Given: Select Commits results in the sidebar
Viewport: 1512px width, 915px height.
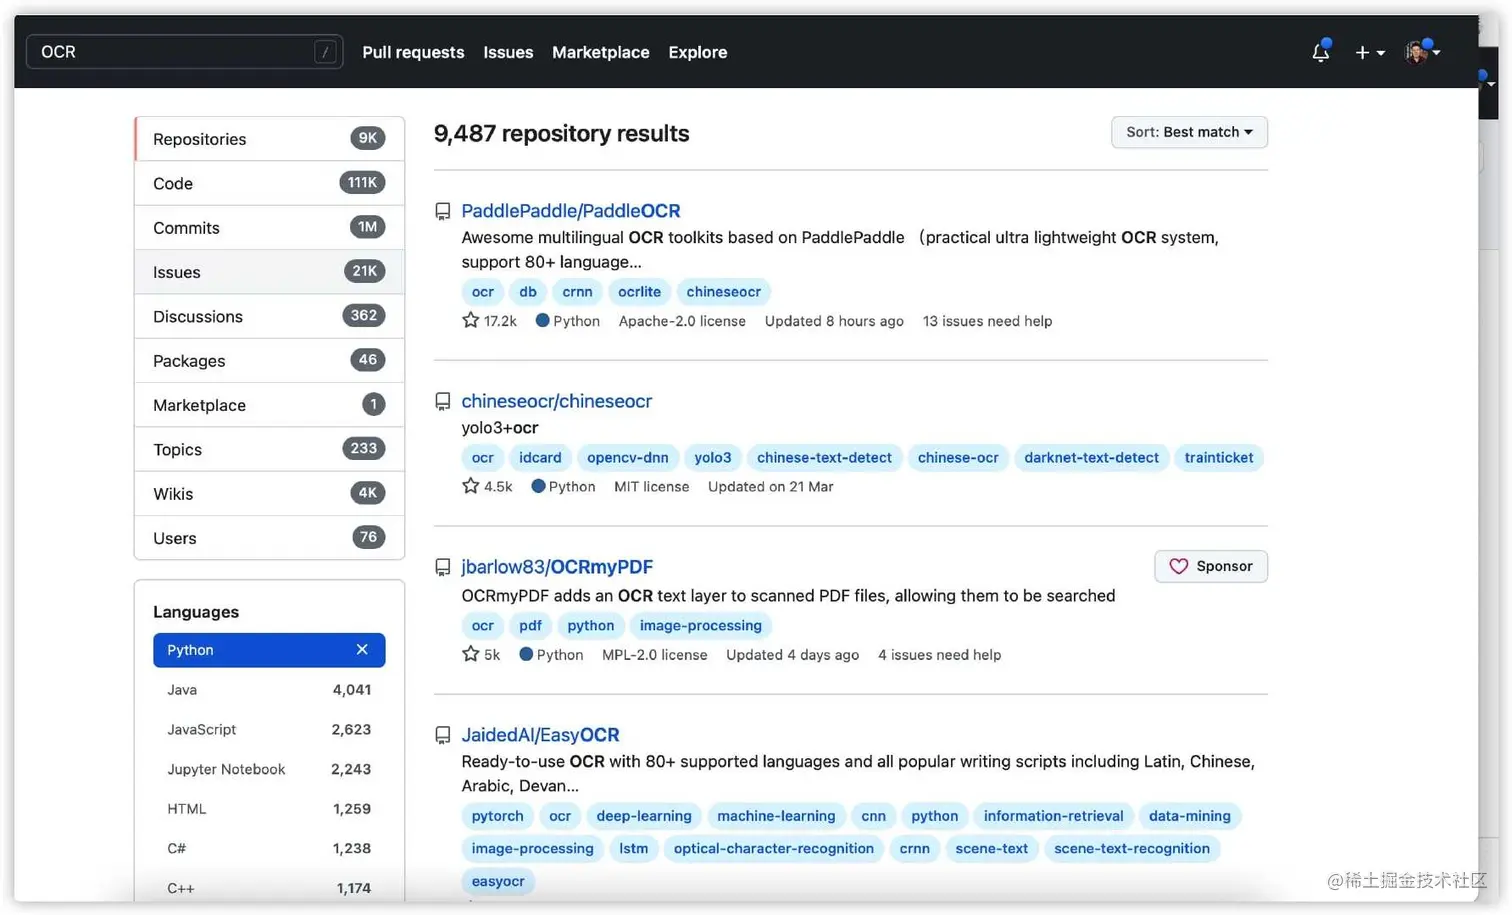Looking at the screenshot, I should [x=269, y=228].
